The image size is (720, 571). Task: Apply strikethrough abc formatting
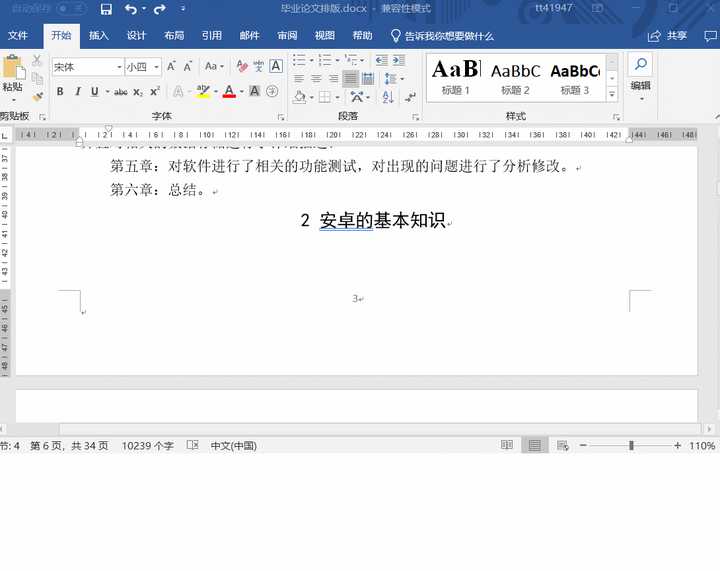pyautogui.click(x=121, y=92)
